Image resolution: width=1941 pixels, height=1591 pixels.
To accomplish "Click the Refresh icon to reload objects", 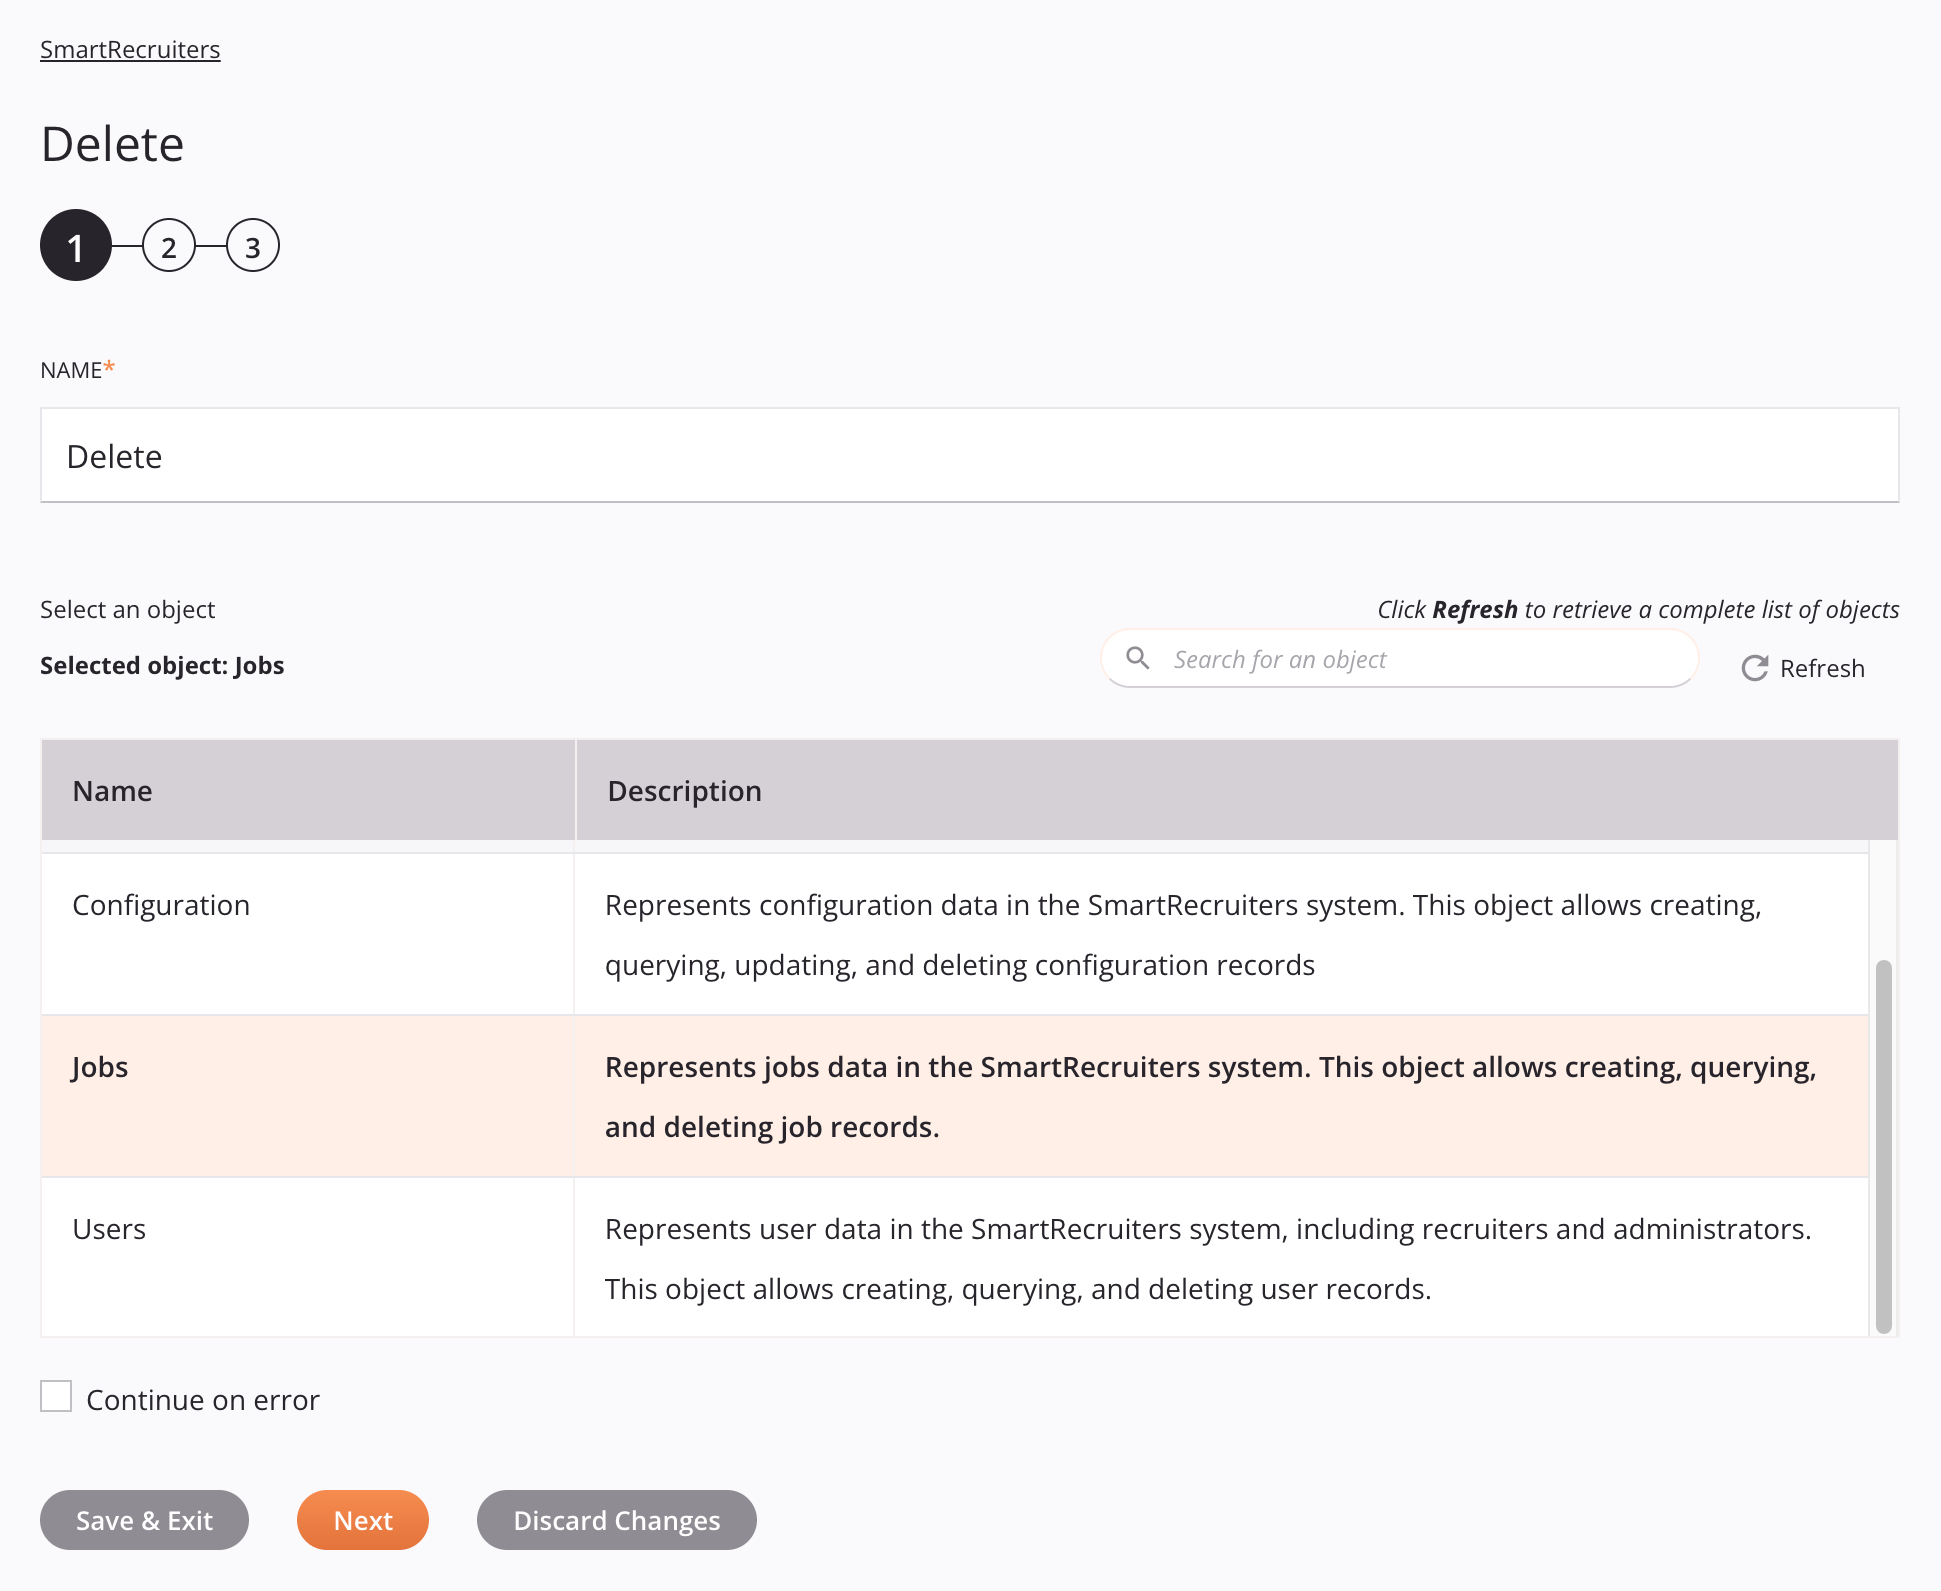I will (x=1754, y=667).
